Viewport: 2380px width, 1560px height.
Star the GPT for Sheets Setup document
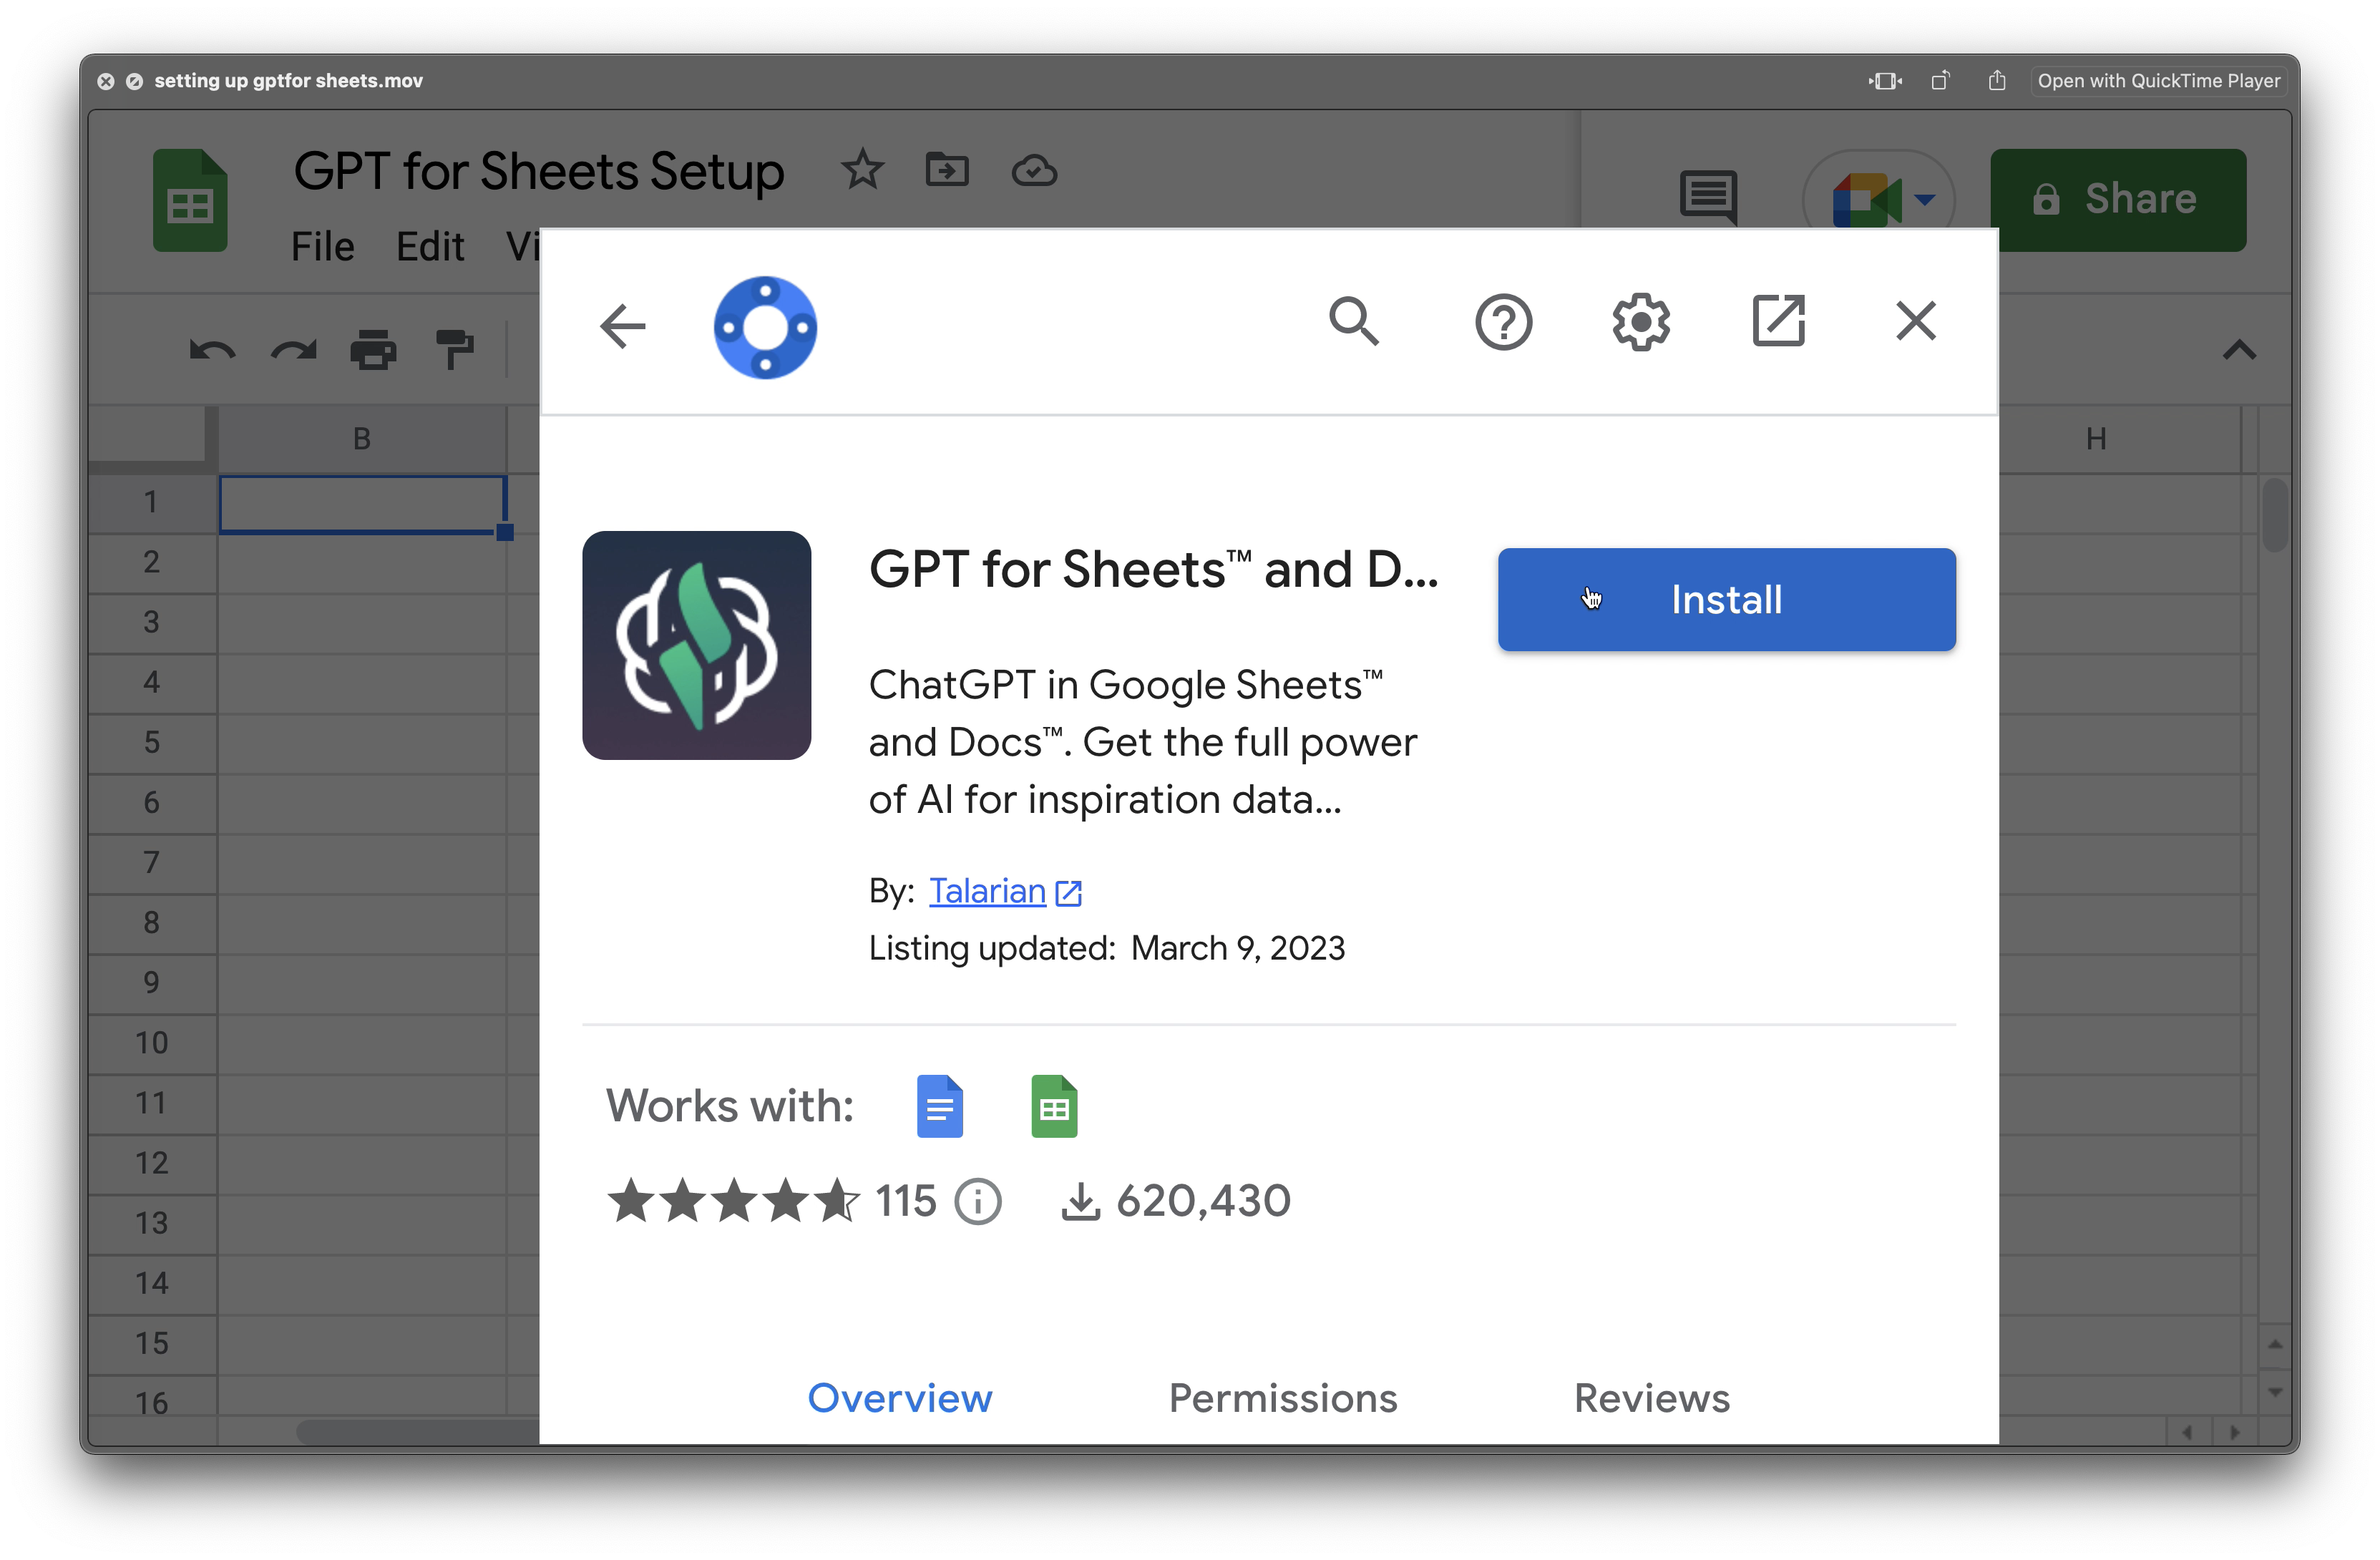coord(862,170)
